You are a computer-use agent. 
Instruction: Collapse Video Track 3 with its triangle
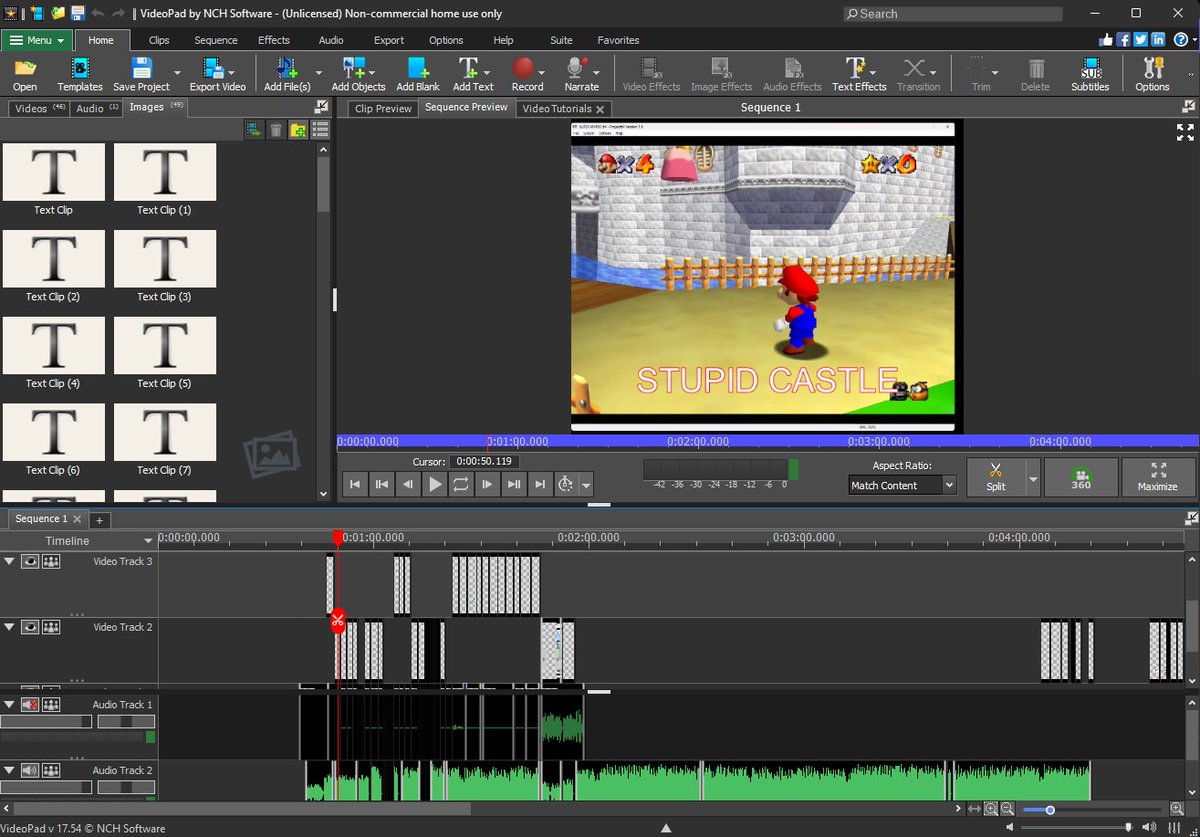point(10,562)
